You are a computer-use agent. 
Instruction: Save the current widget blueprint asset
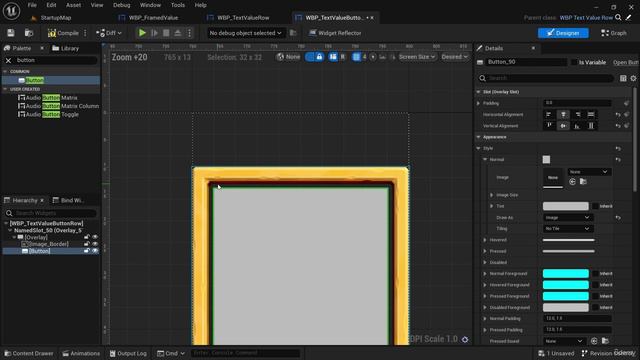(x=11, y=33)
